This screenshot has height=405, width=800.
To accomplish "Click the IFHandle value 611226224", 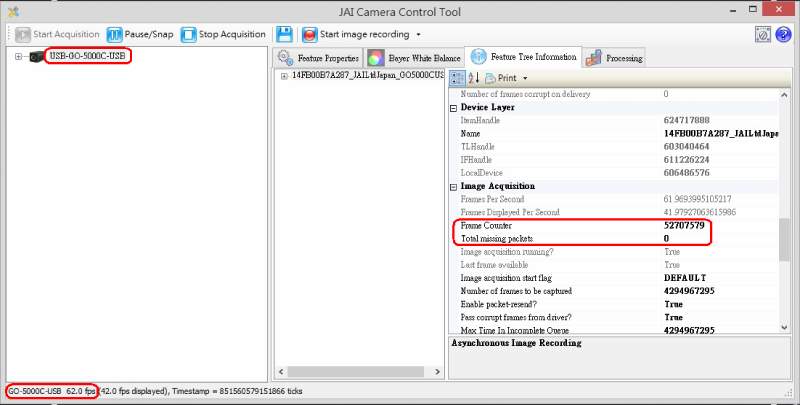I will point(686,160).
